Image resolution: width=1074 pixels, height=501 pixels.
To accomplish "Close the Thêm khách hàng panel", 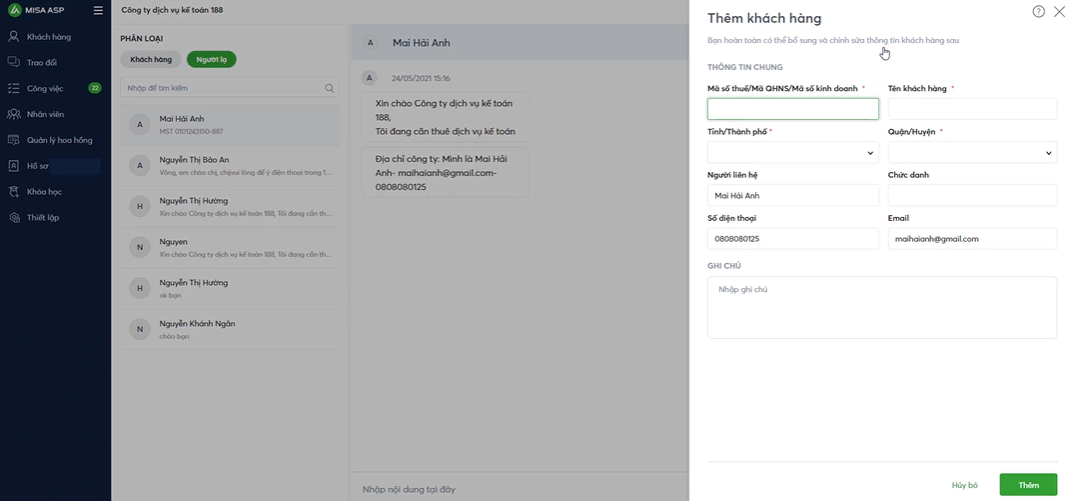I will tap(1060, 12).
